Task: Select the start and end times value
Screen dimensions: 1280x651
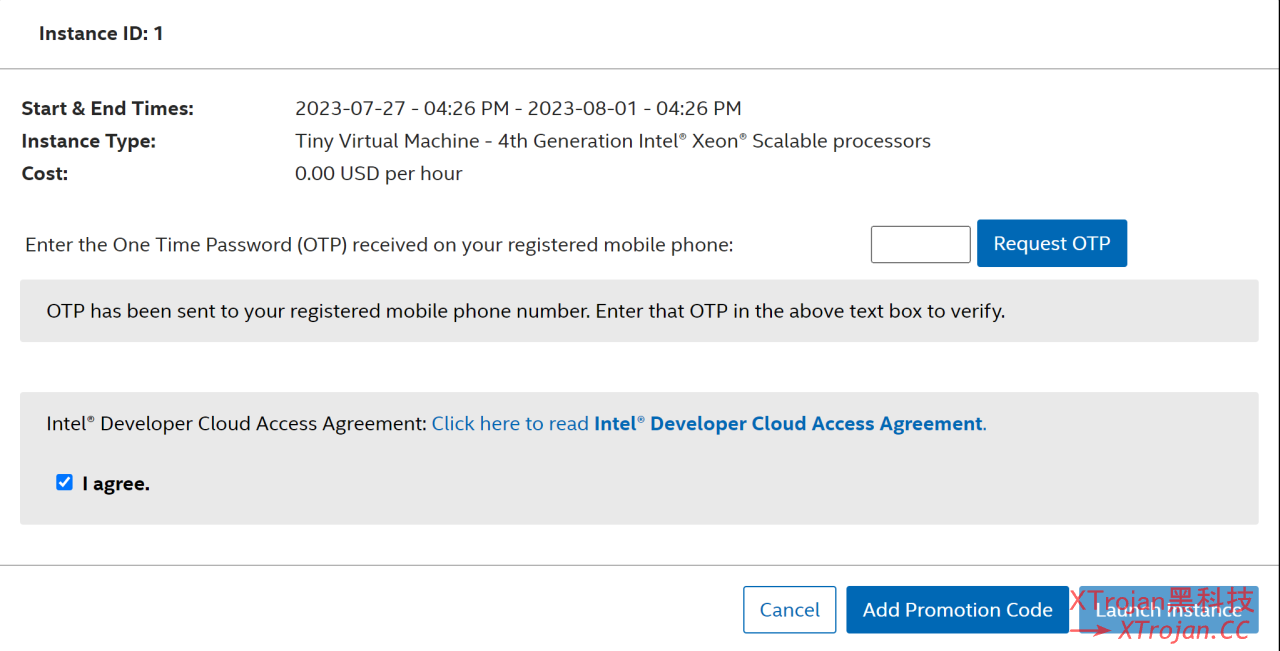Action: (x=518, y=108)
